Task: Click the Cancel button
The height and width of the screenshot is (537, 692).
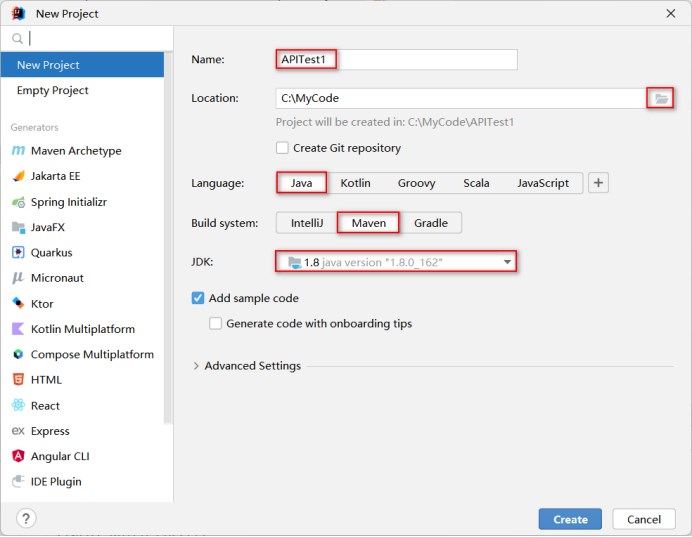Action: (x=643, y=519)
